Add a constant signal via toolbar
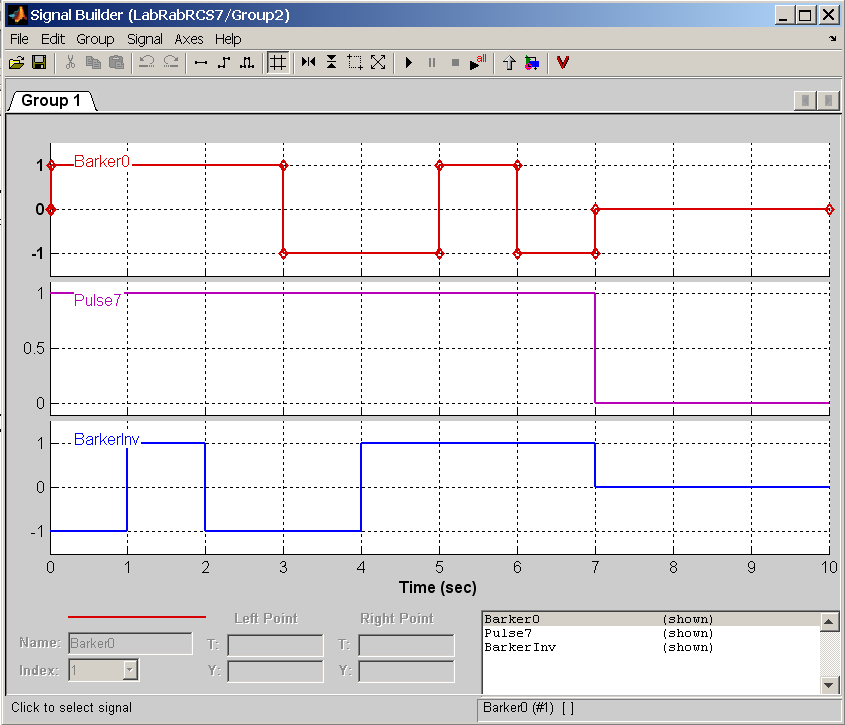Viewport: 845px width, 725px height. 200,62
